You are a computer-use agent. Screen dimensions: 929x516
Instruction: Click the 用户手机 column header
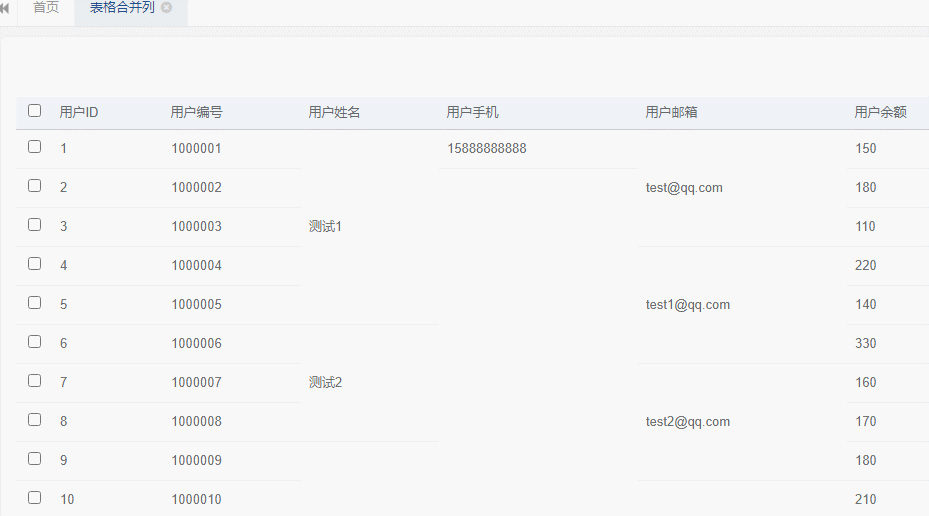[472, 112]
